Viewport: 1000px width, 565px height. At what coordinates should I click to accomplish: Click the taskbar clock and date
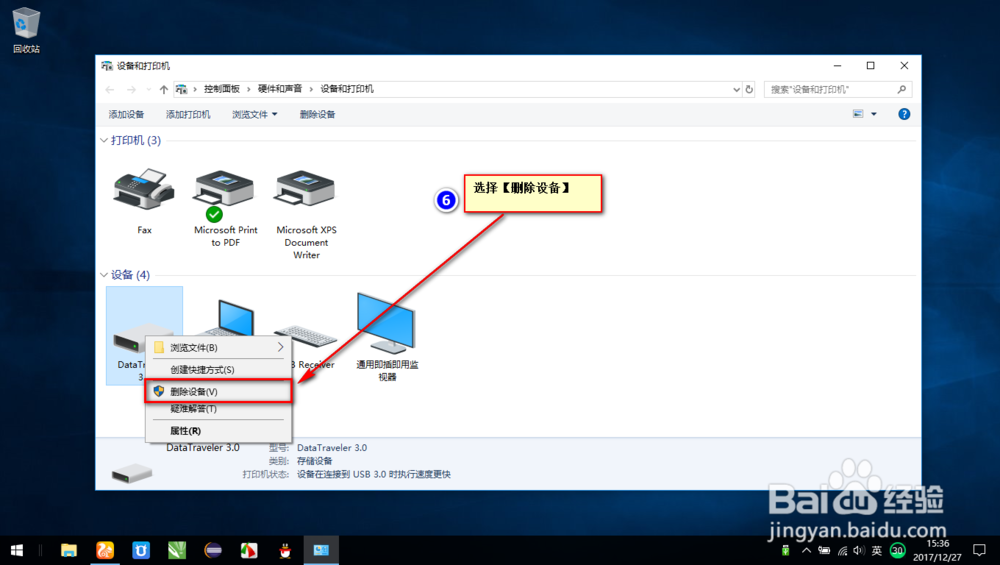click(938, 550)
